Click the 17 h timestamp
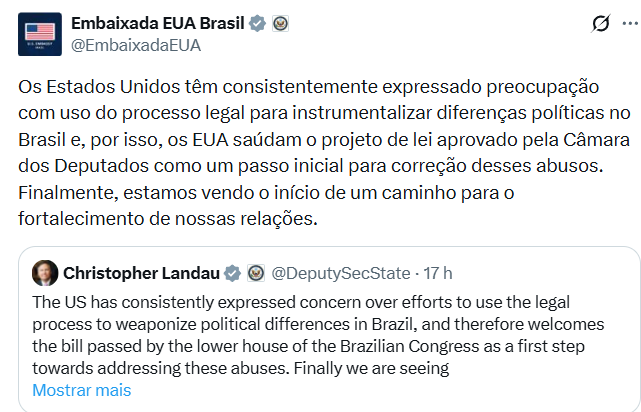The height and width of the screenshot is (412, 641). (436, 273)
